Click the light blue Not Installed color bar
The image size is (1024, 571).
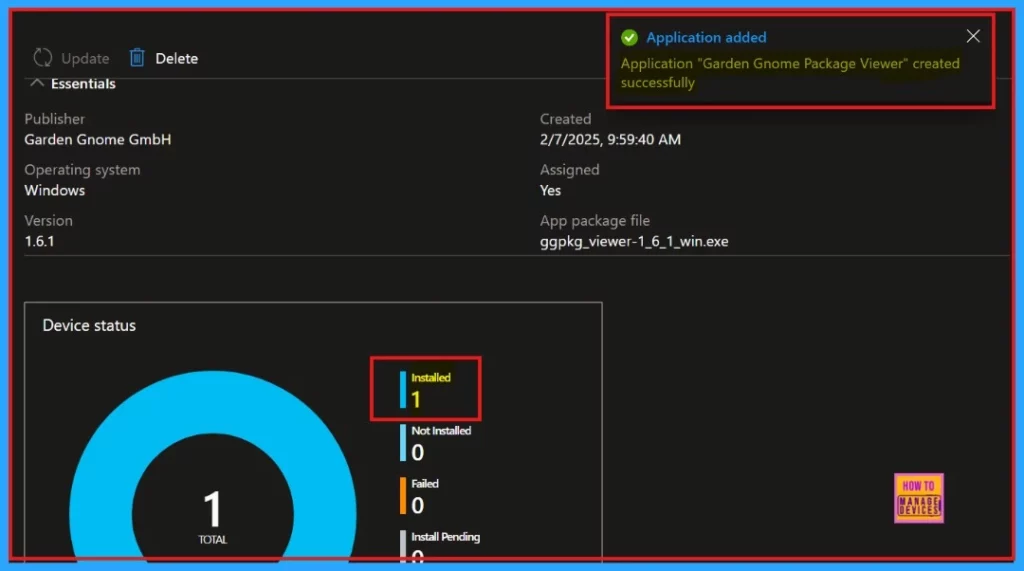pyautogui.click(x=403, y=443)
